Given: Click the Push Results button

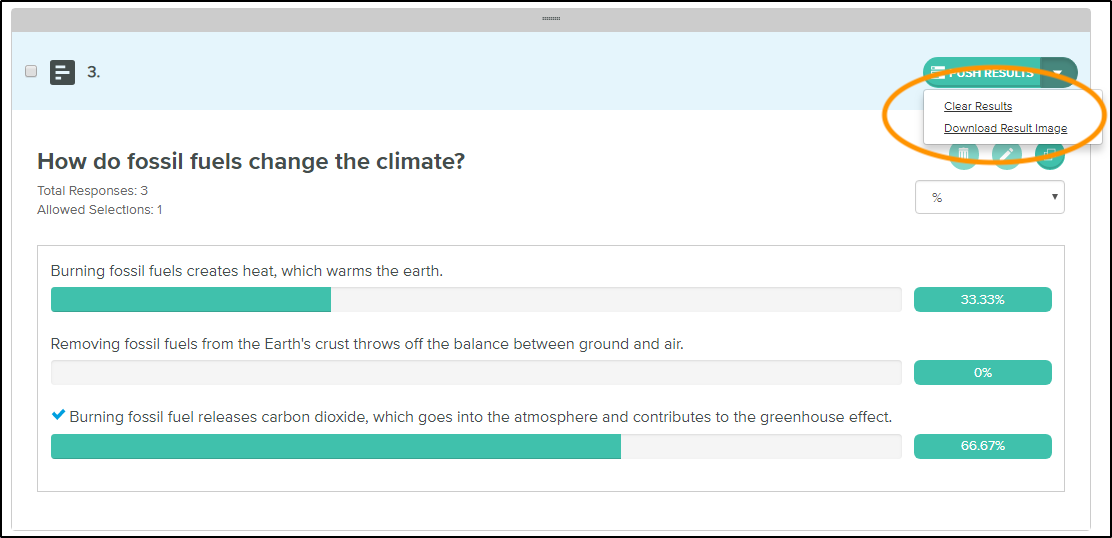Looking at the screenshot, I should (x=982, y=72).
